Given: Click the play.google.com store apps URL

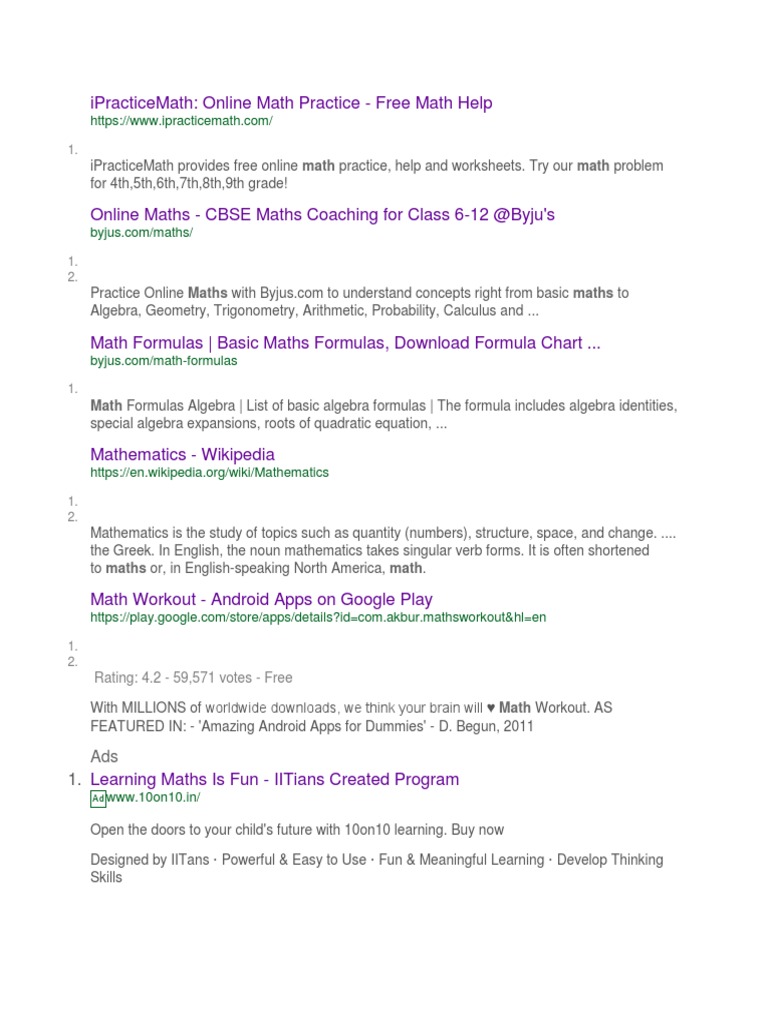Looking at the screenshot, I should tap(318, 617).
